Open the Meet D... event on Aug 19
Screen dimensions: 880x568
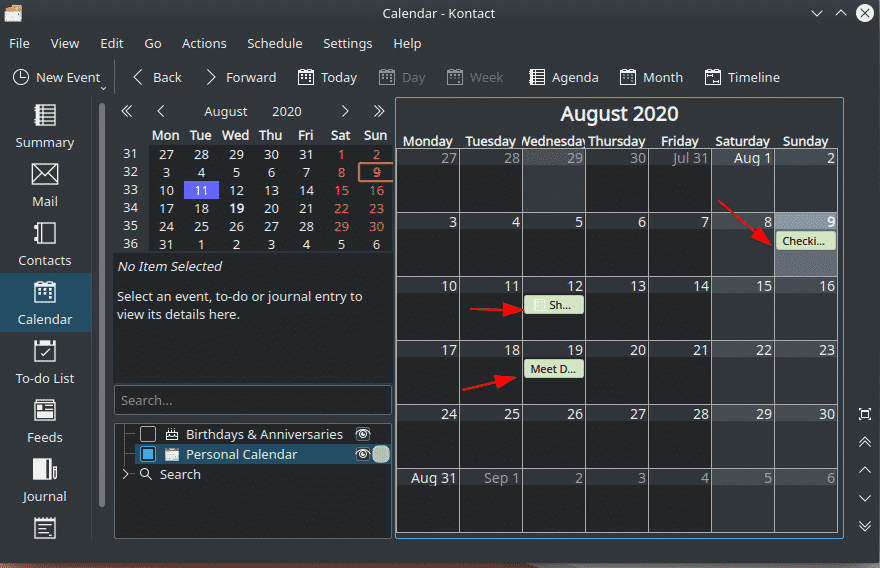tap(553, 369)
